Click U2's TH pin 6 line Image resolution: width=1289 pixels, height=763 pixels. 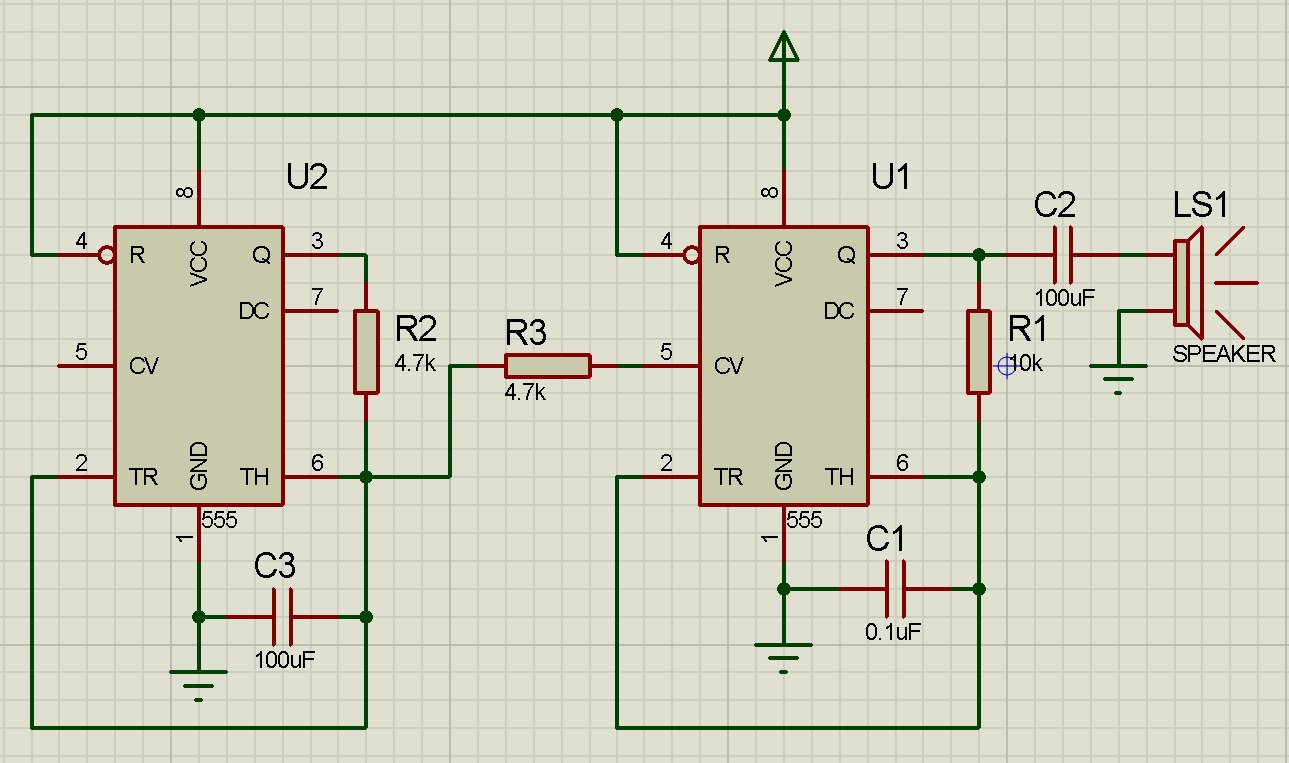[x=312, y=477]
